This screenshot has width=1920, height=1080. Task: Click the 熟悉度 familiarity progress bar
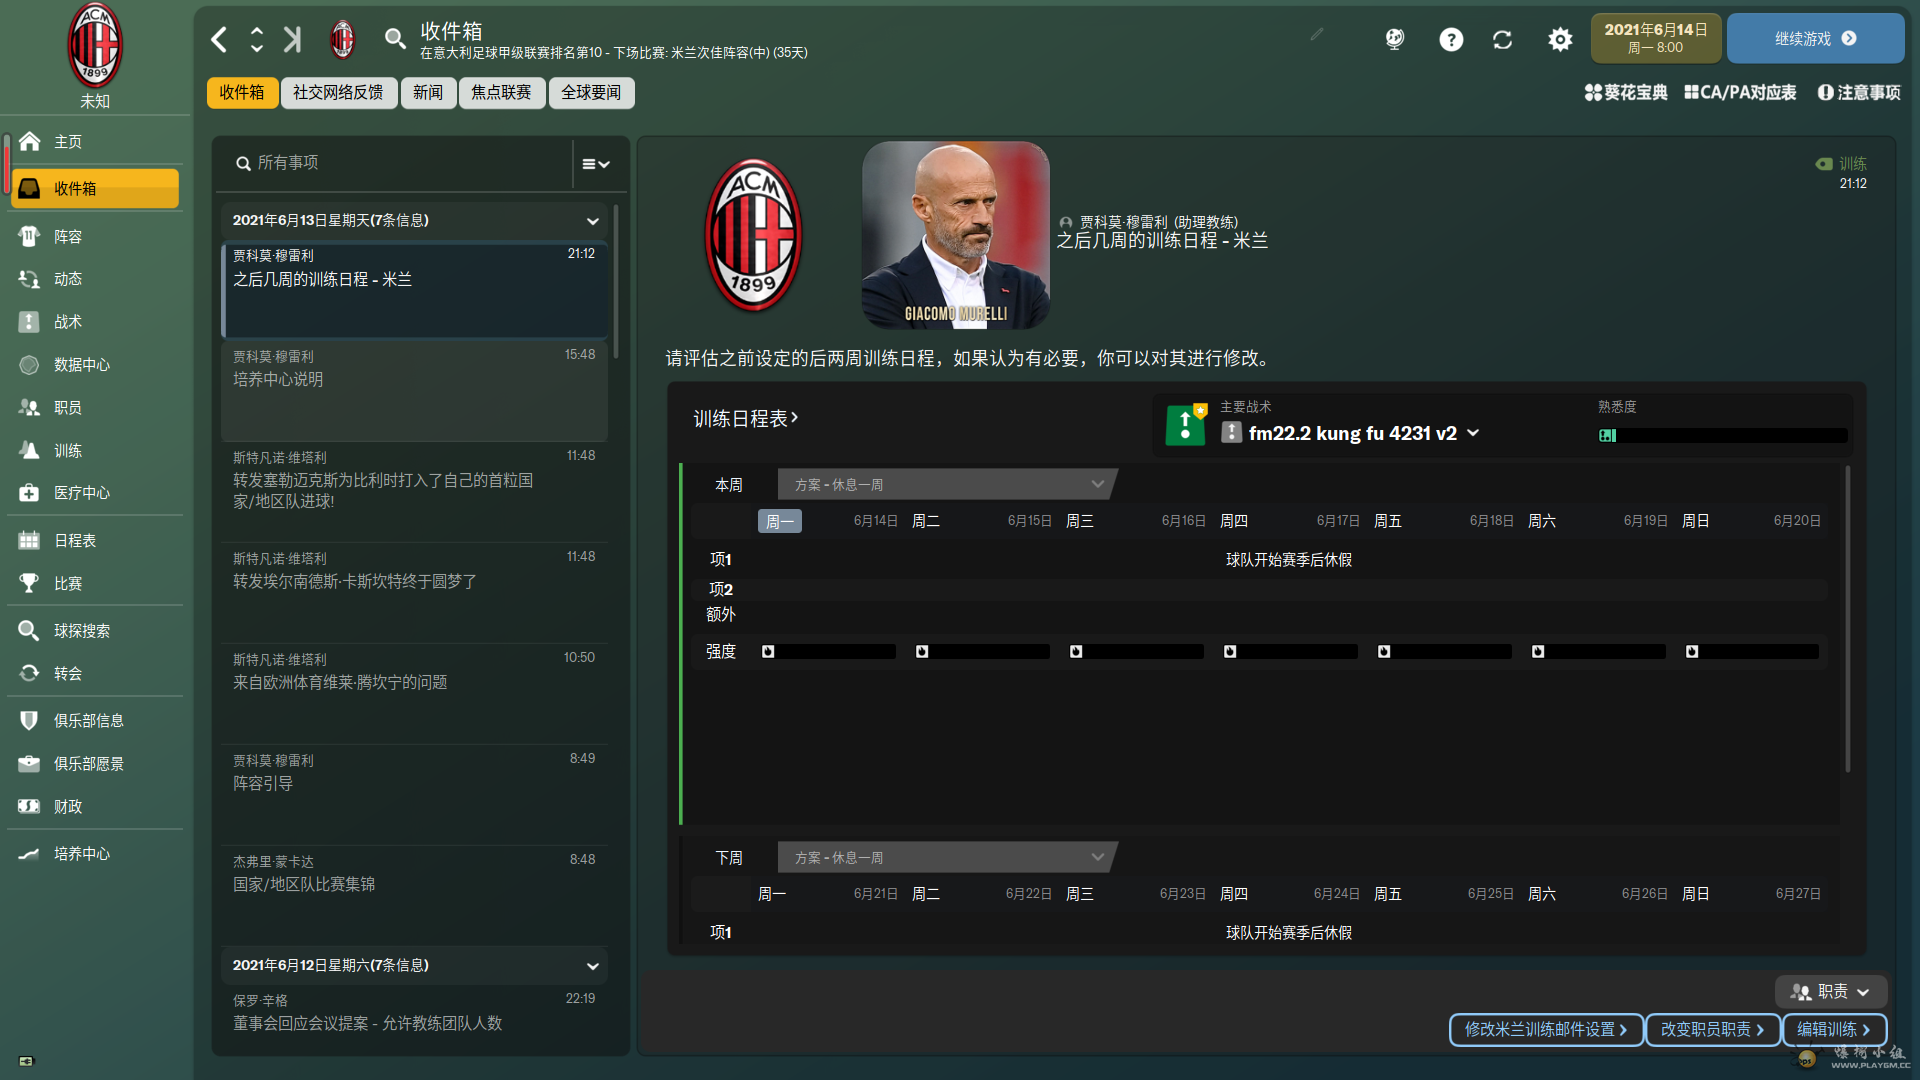point(1723,435)
